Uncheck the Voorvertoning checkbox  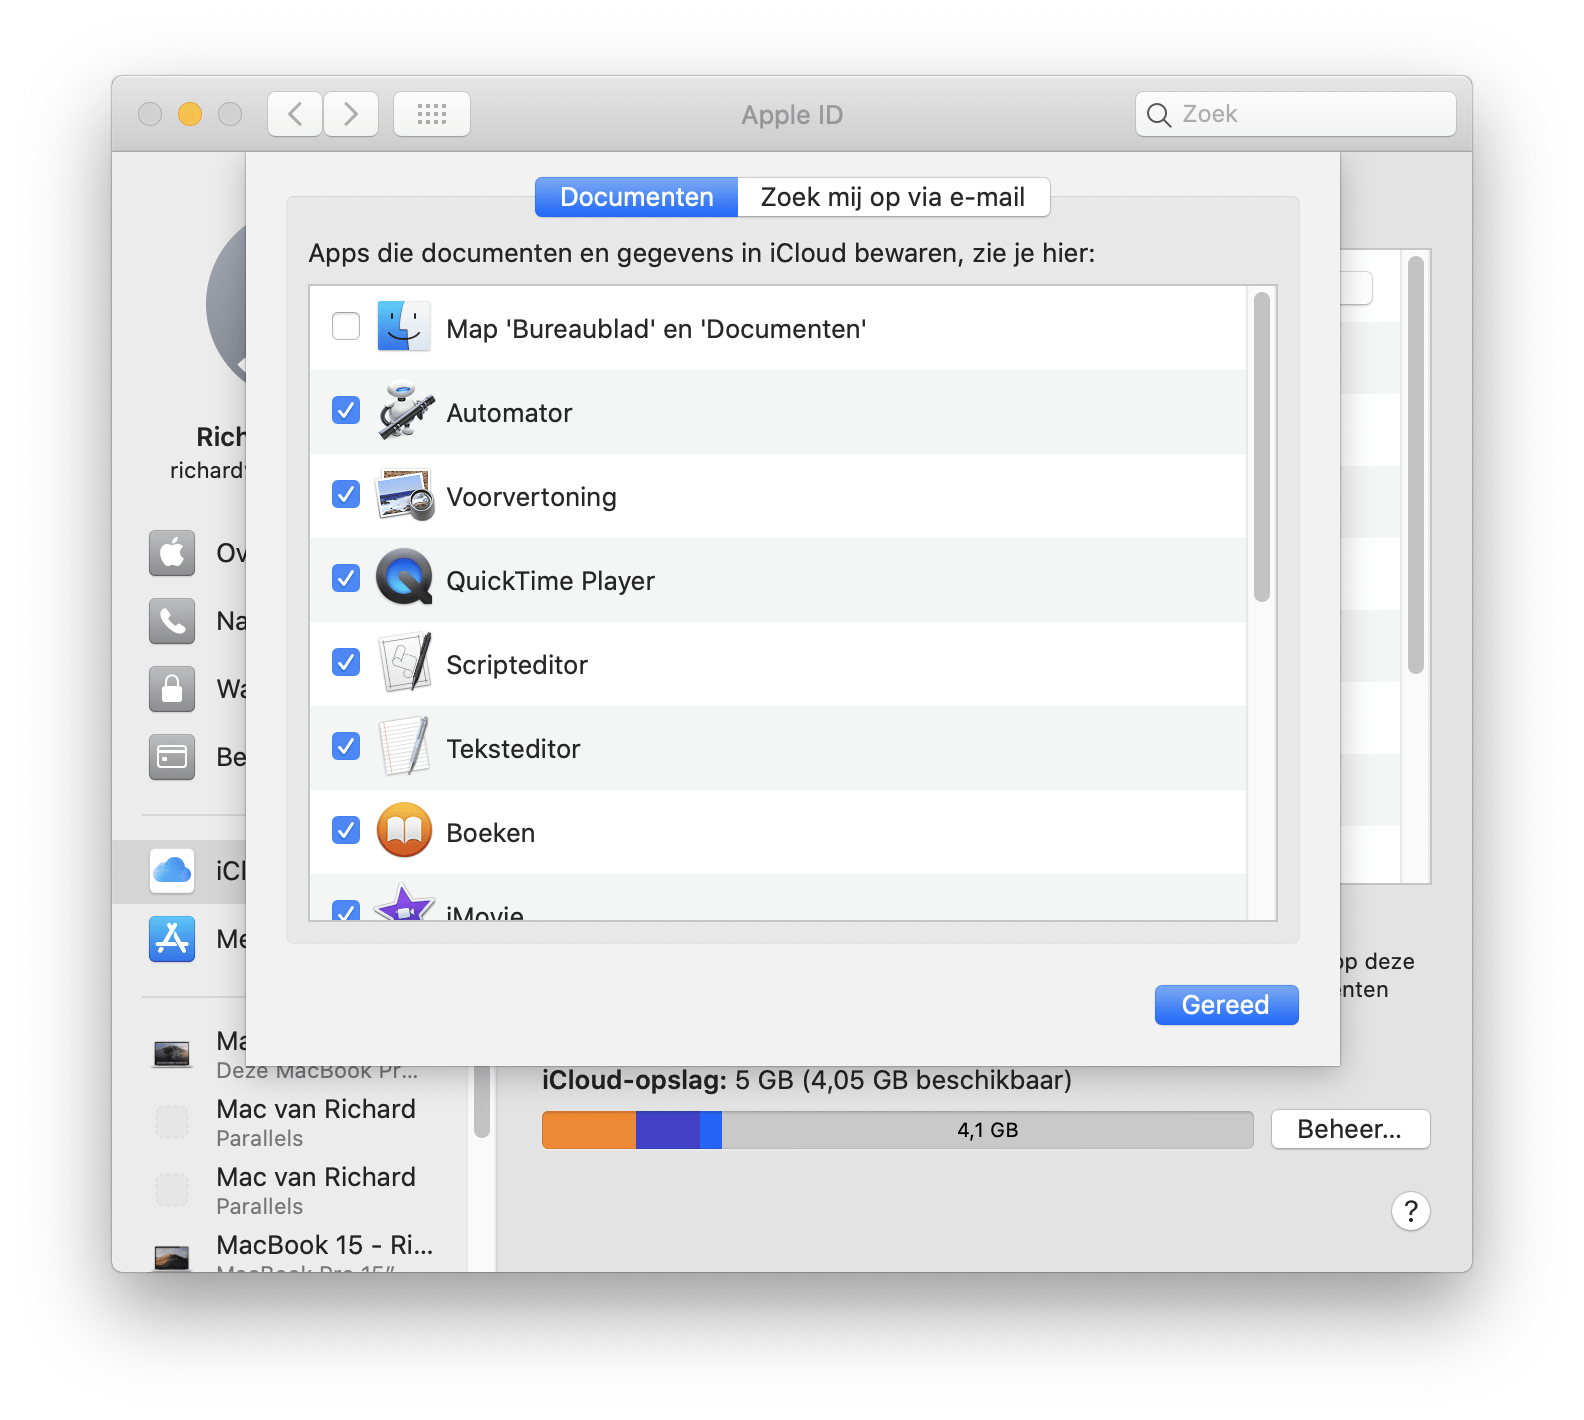pyautogui.click(x=346, y=494)
